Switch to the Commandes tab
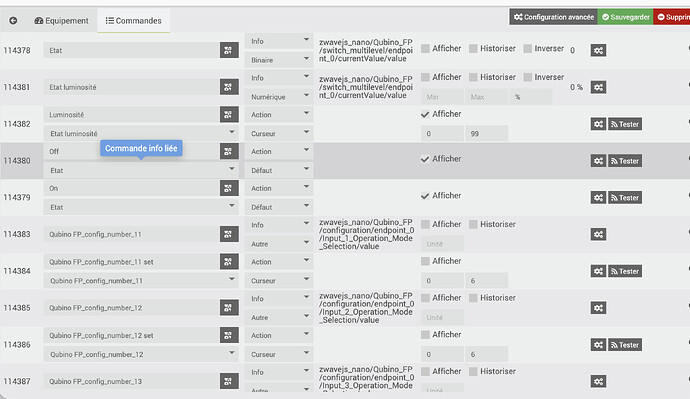This screenshot has width=690, height=399. (133, 21)
